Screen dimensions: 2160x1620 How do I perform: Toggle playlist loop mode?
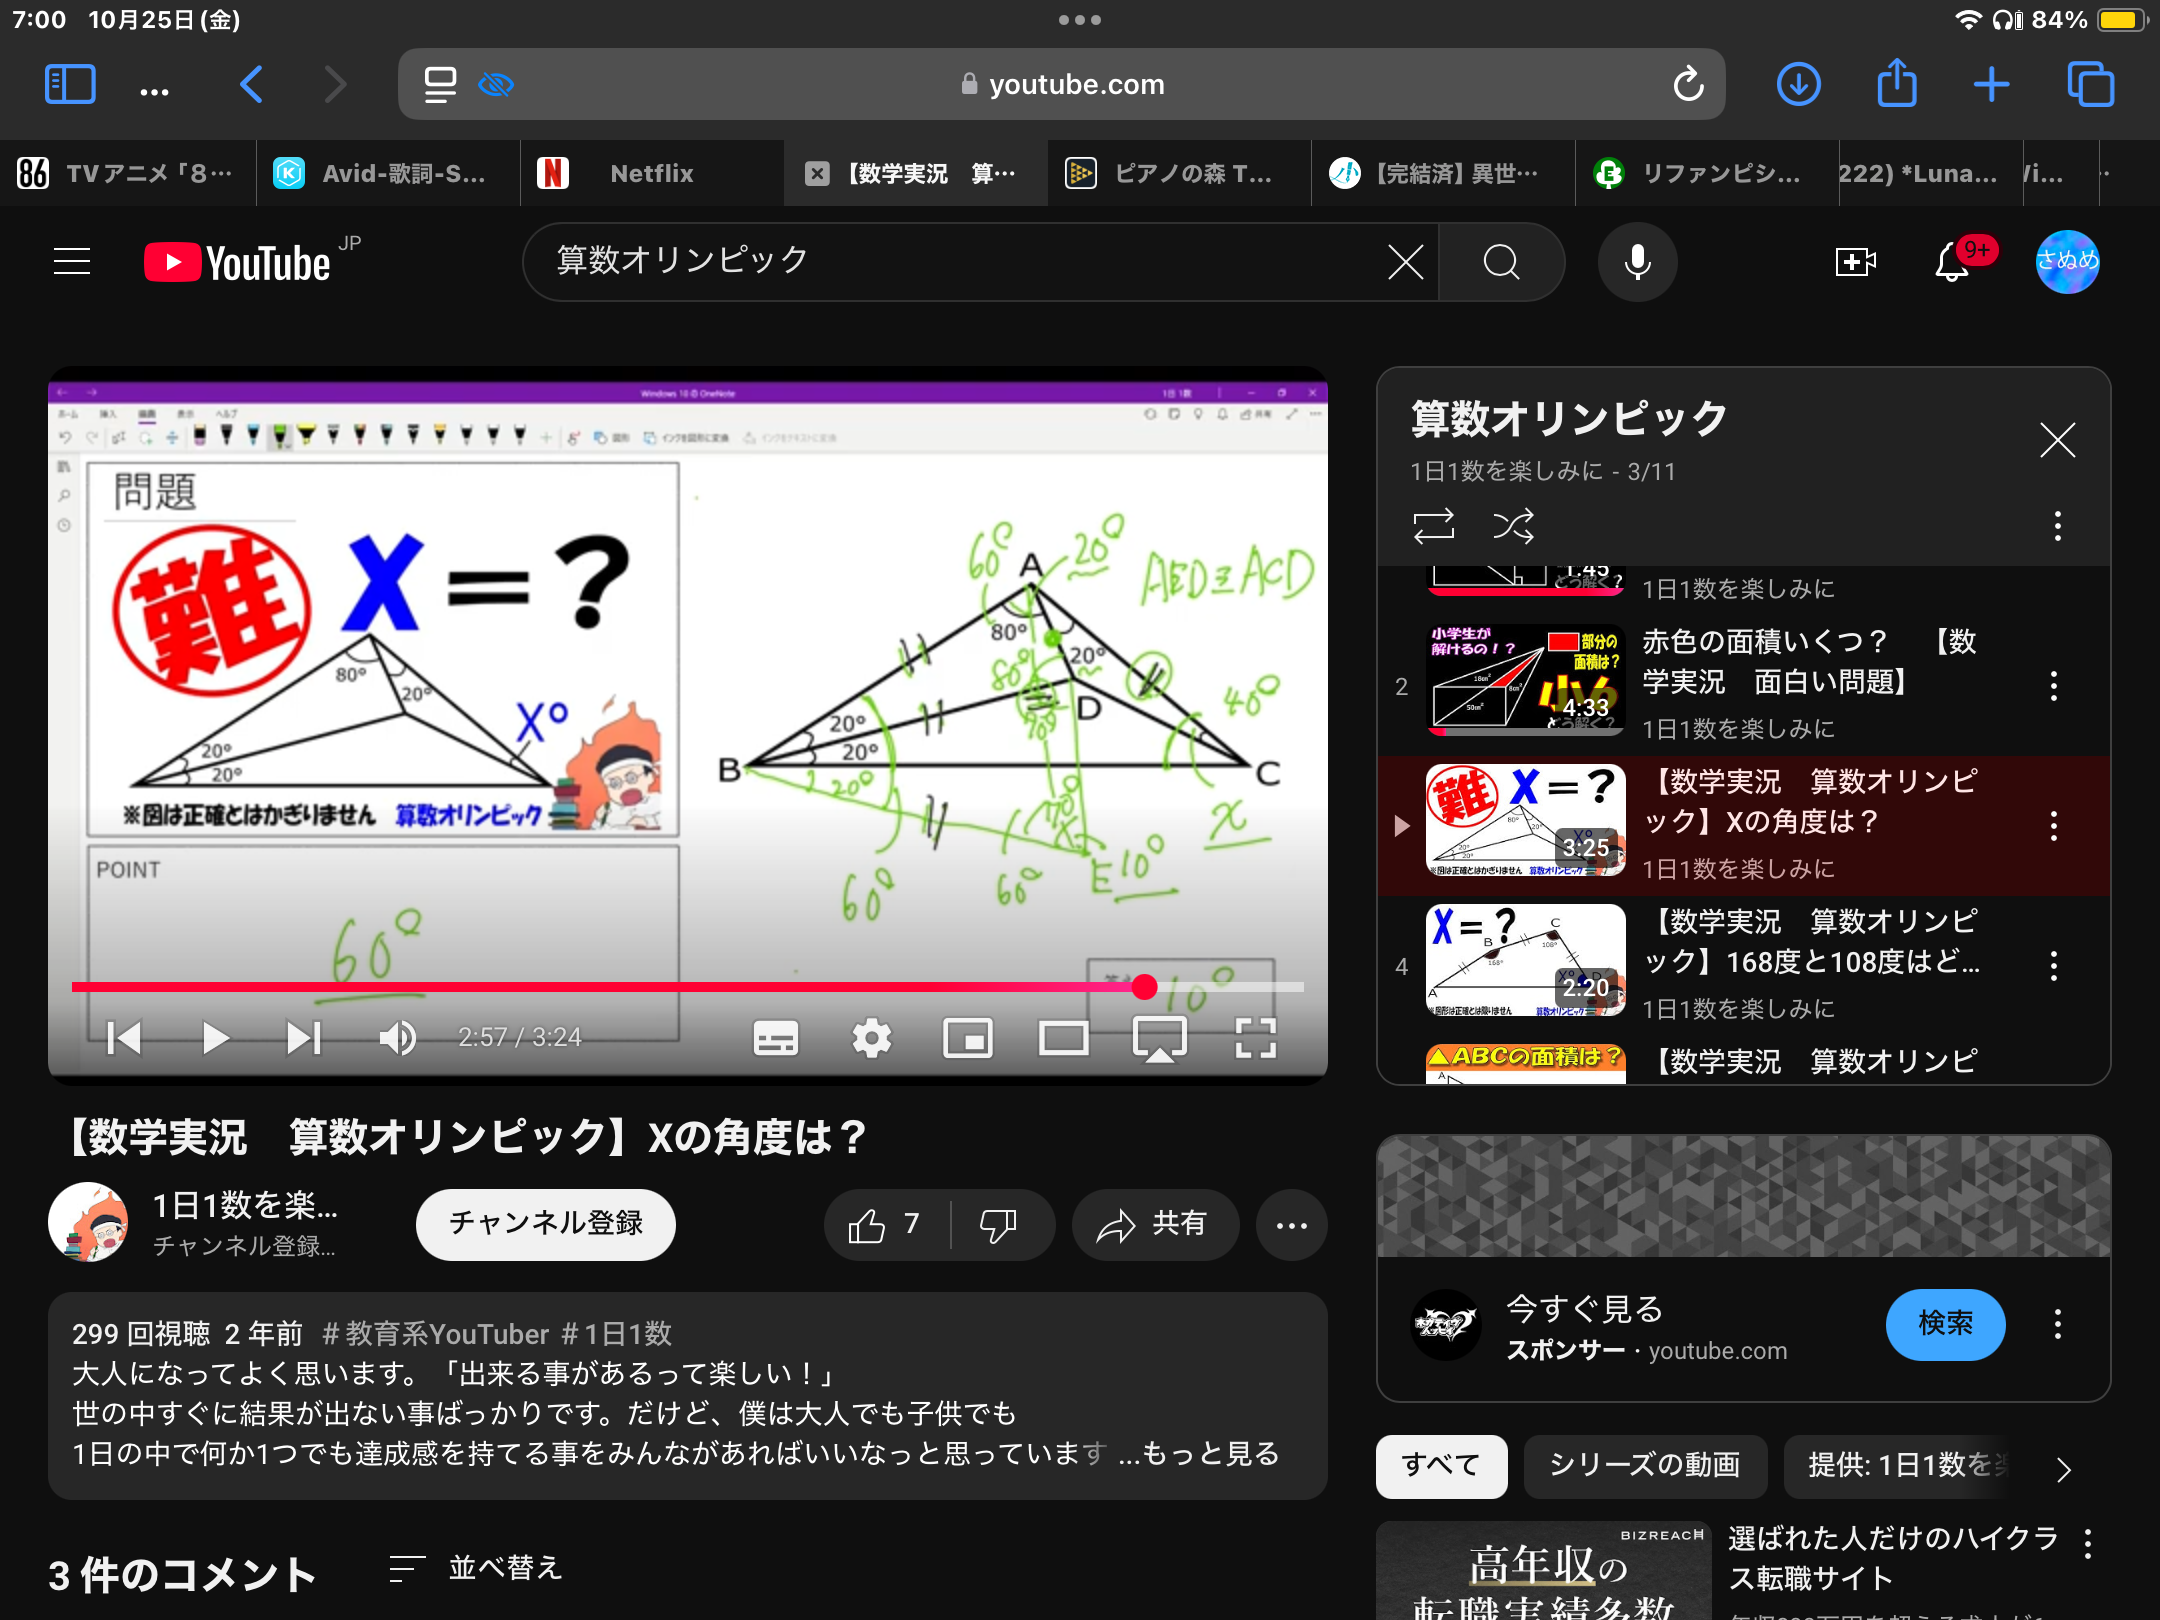point(1433,526)
